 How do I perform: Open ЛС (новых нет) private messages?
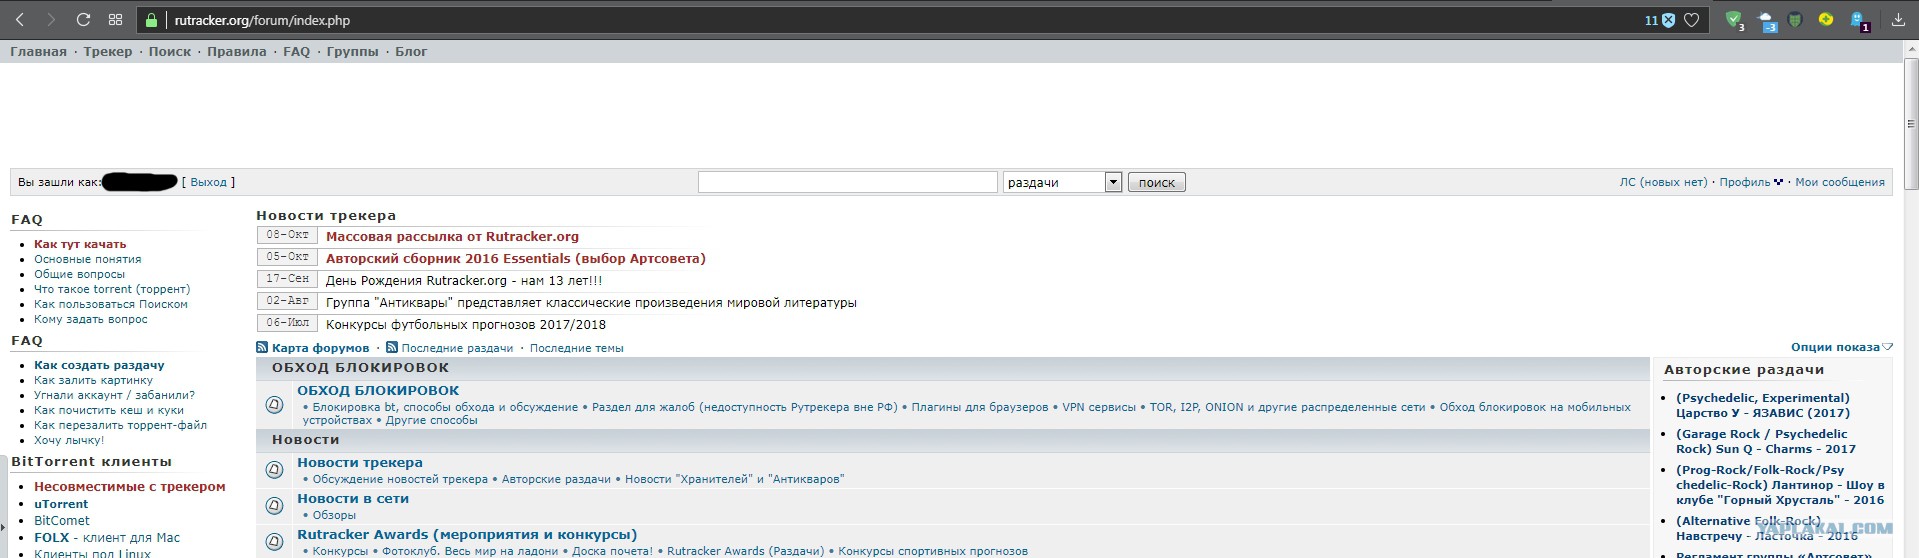pyautogui.click(x=1664, y=182)
